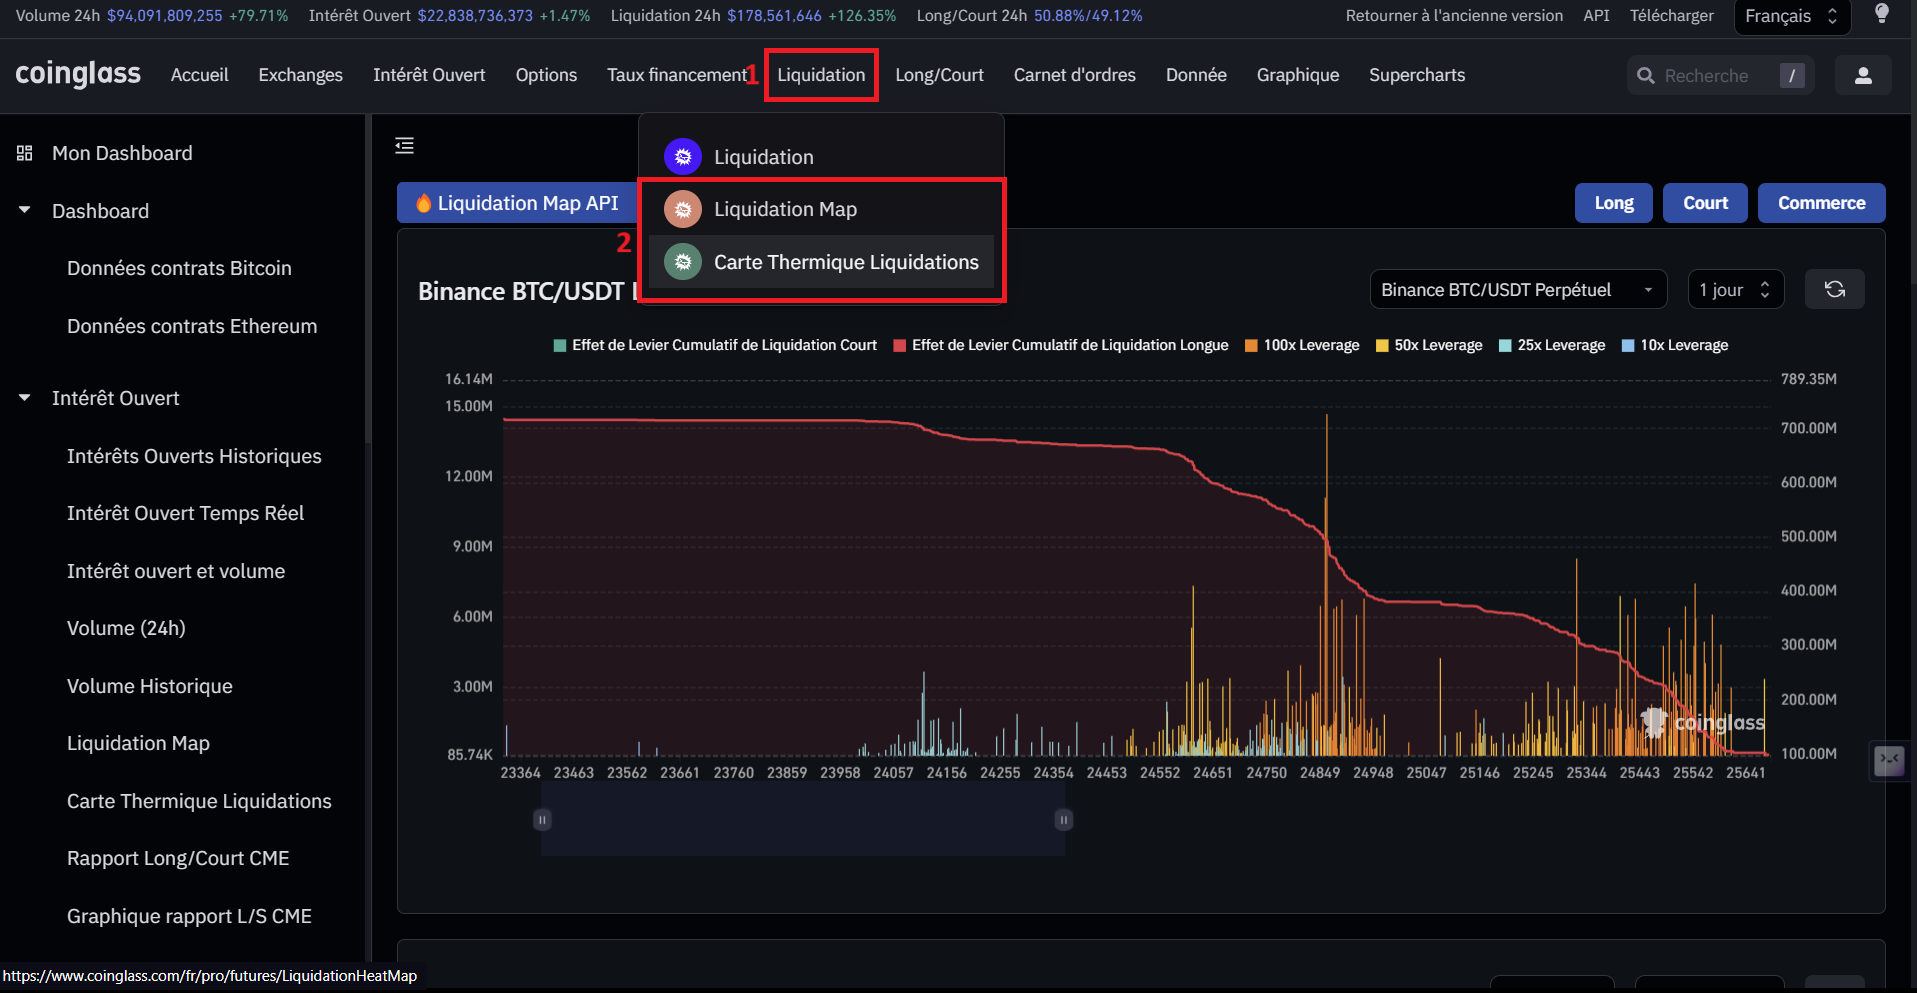Open the 1 jour period selector
The height and width of the screenshot is (993, 1917).
1735,290
